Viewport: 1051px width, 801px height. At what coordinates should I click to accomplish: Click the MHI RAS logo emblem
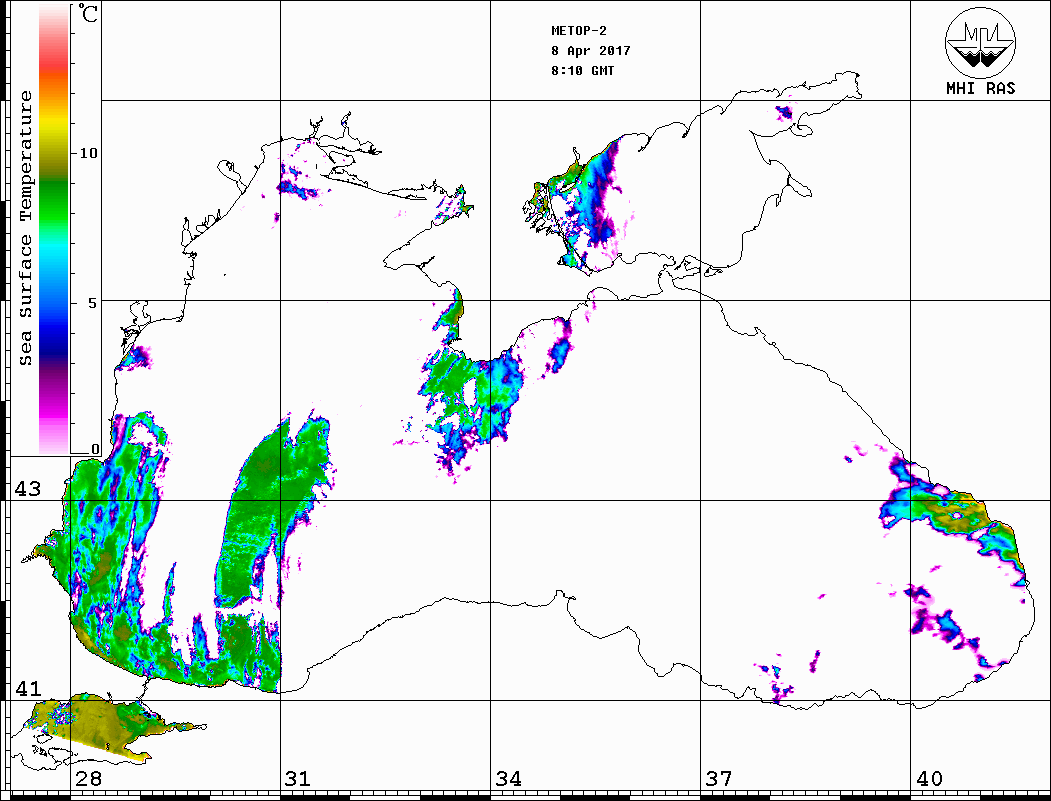[981, 42]
